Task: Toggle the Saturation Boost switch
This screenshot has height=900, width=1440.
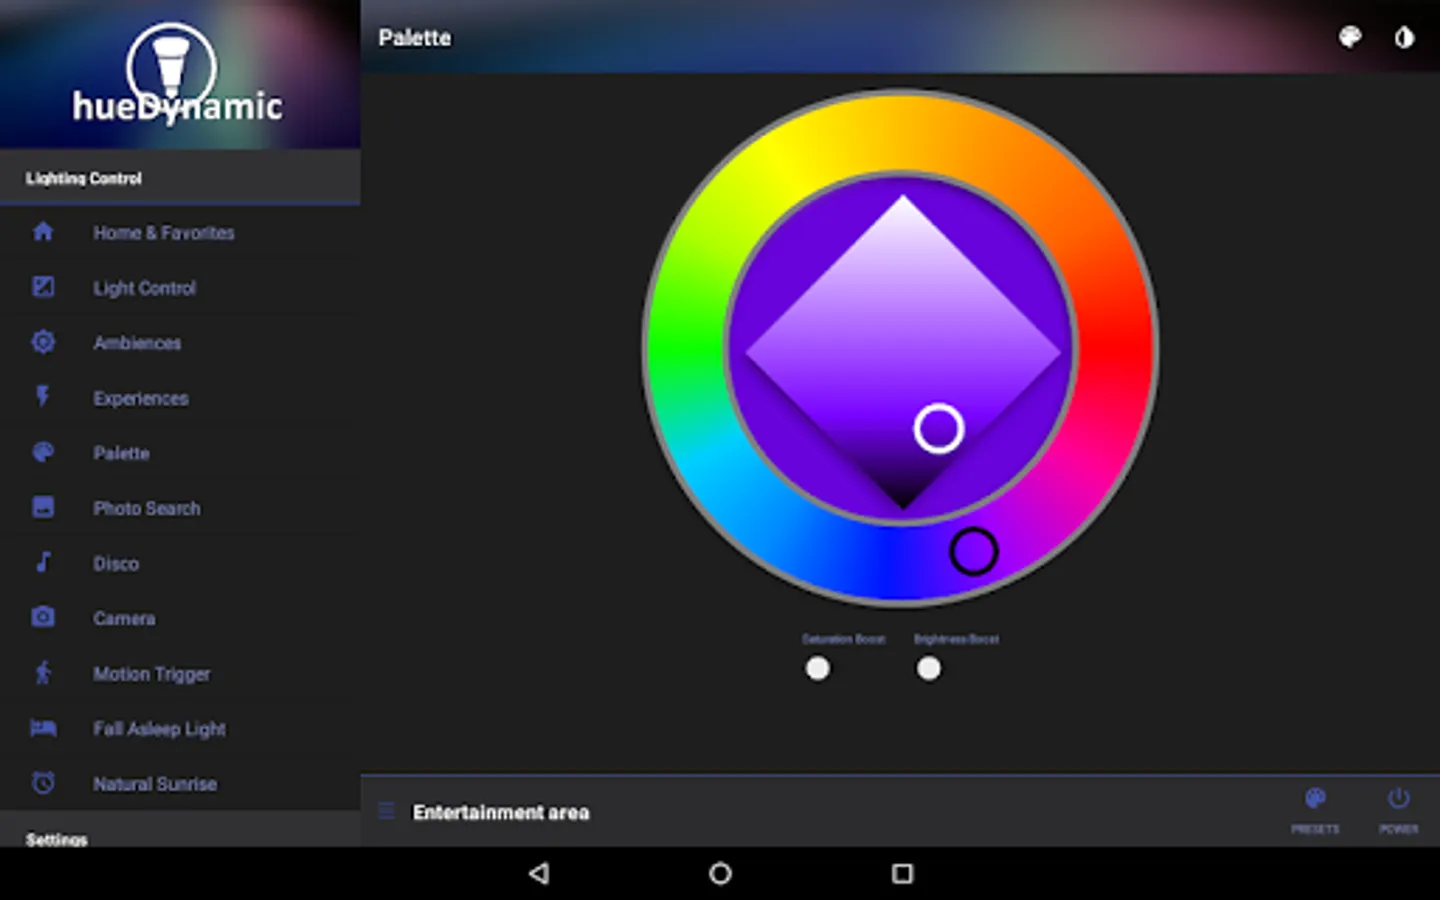Action: (x=818, y=668)
